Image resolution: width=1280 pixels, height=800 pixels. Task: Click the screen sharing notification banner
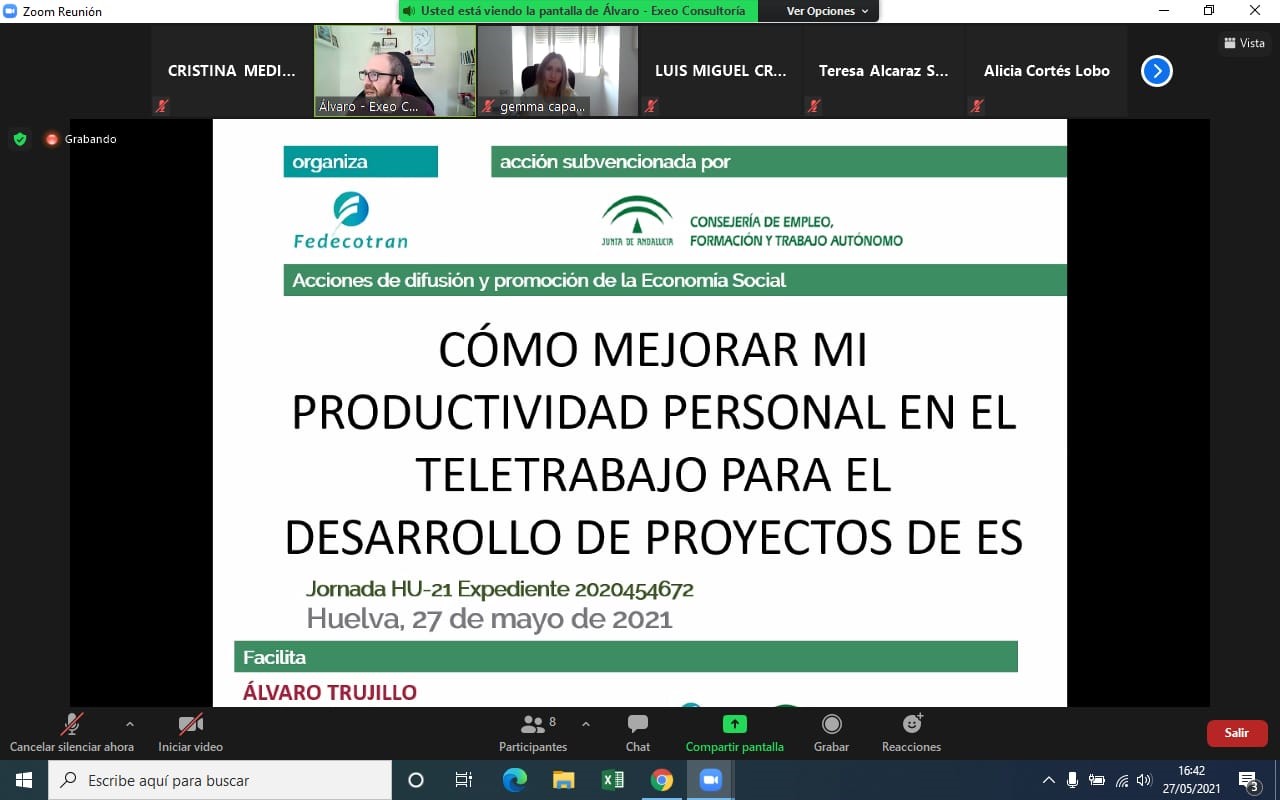click(578, 11)
